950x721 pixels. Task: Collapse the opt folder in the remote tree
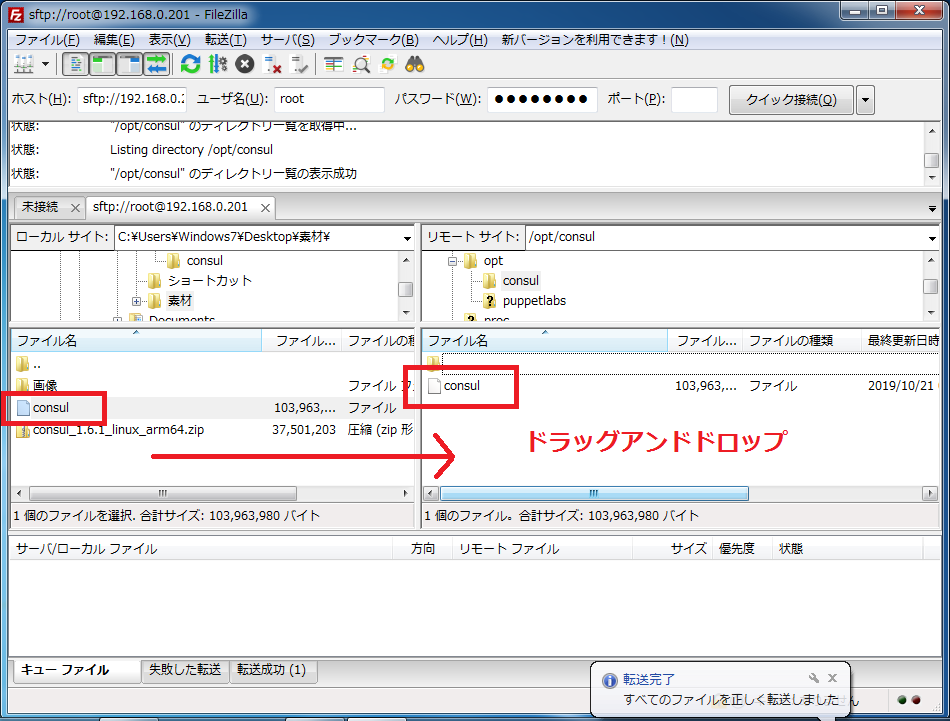(452, 262)
